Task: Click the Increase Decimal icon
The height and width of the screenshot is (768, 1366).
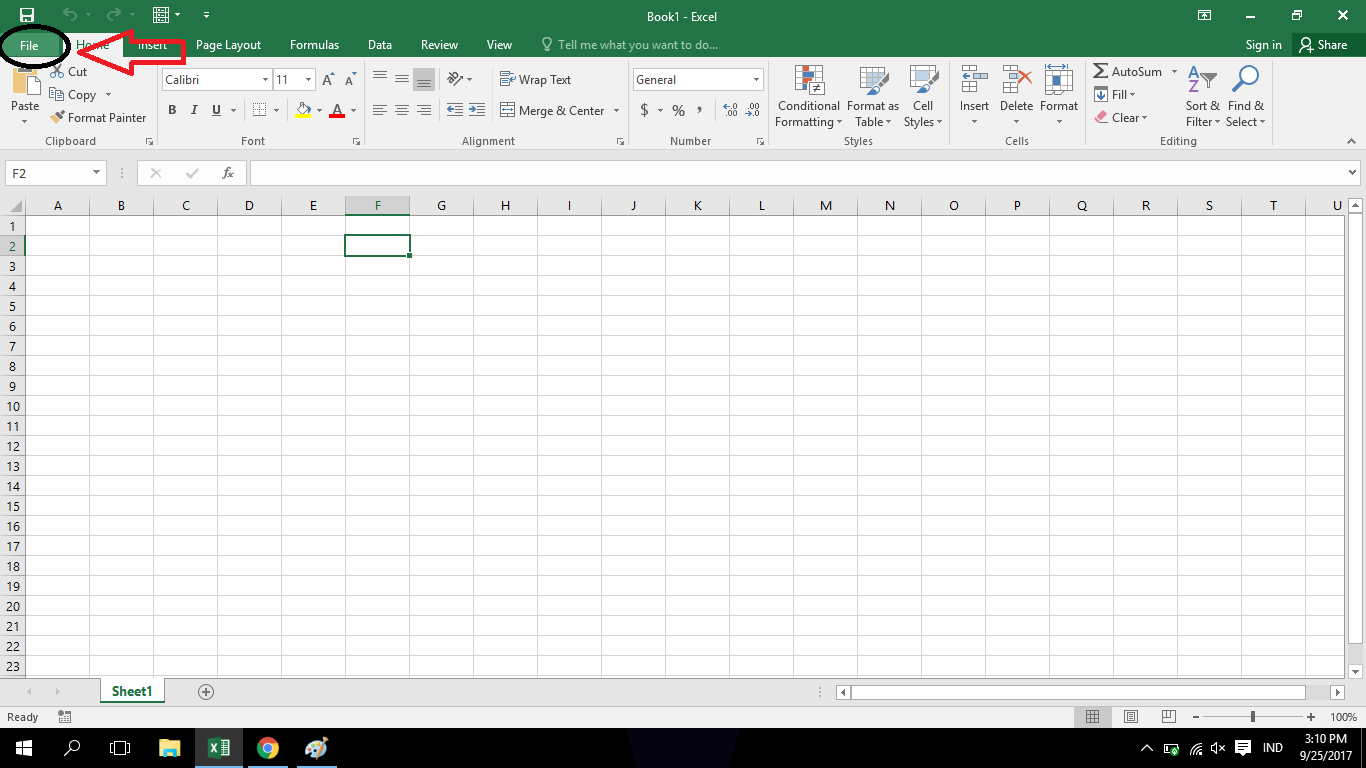Action: coord(731,110)
